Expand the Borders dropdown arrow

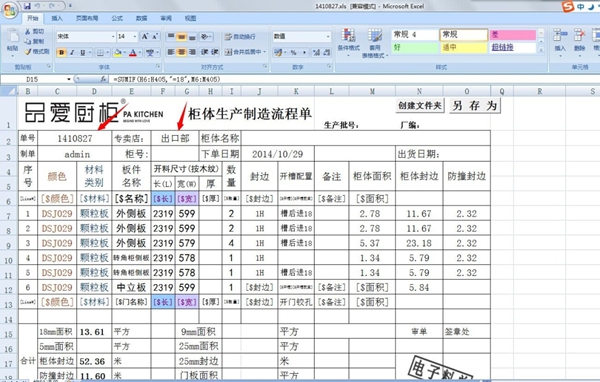point(107,52)
